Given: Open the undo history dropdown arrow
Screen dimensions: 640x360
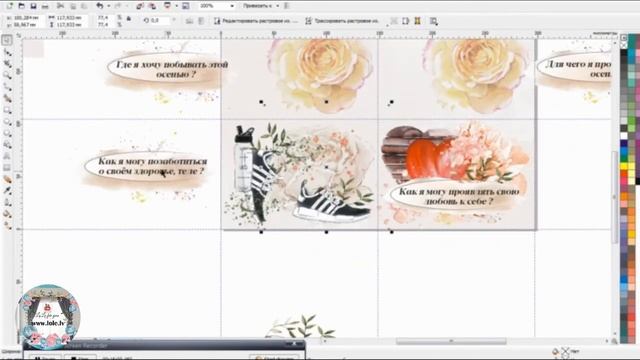Looking at the screenshot, I should click(x=108, y=6).
